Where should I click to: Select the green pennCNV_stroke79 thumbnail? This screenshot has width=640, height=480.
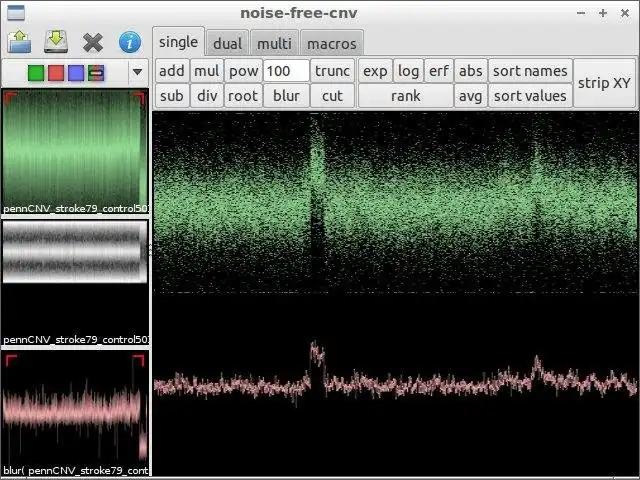pos(75,152)
